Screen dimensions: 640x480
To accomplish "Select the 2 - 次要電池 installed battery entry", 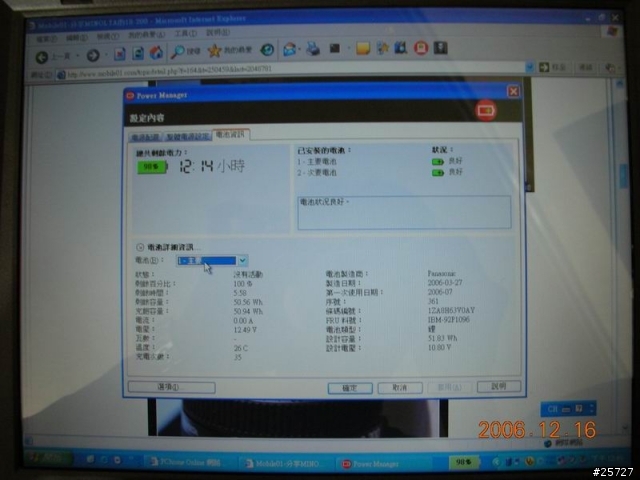I will point(317,173).
